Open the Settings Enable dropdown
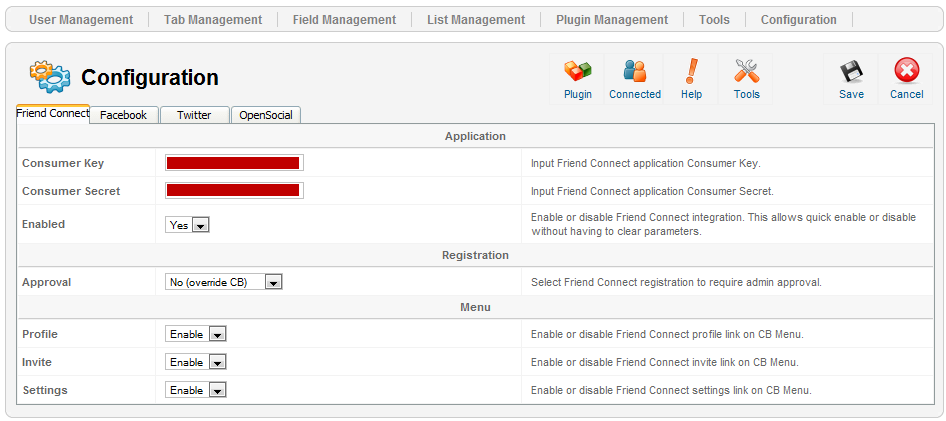This screenshot has width=946, height=421. click(195, 390)
